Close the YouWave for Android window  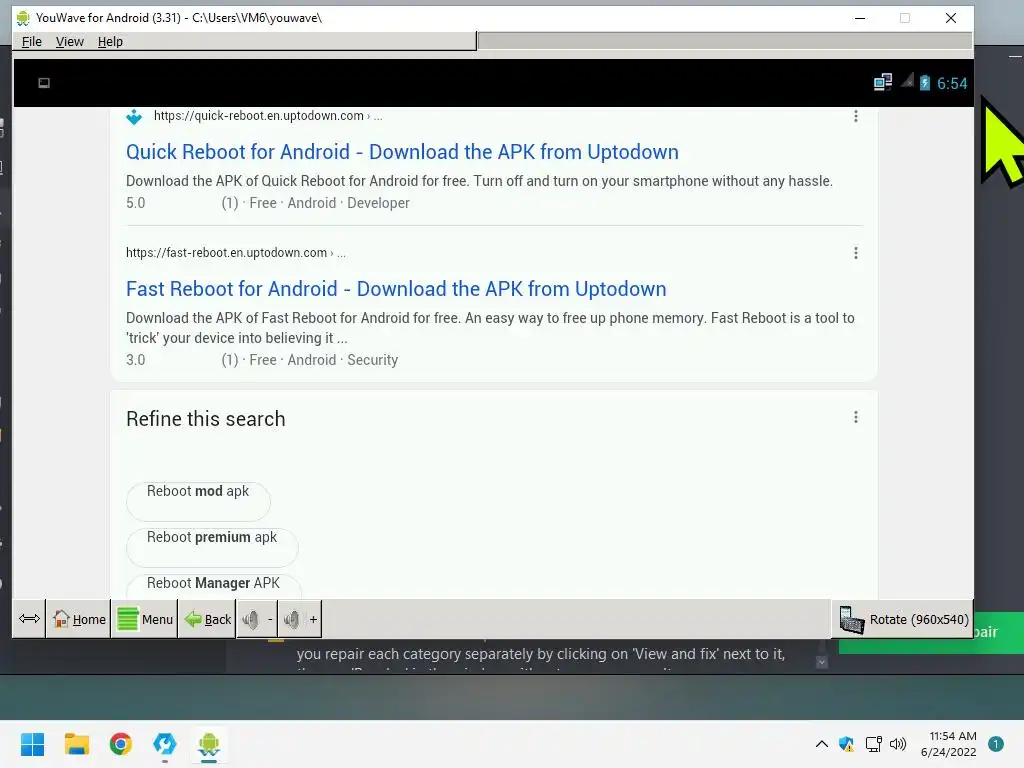tap(951, 18)
